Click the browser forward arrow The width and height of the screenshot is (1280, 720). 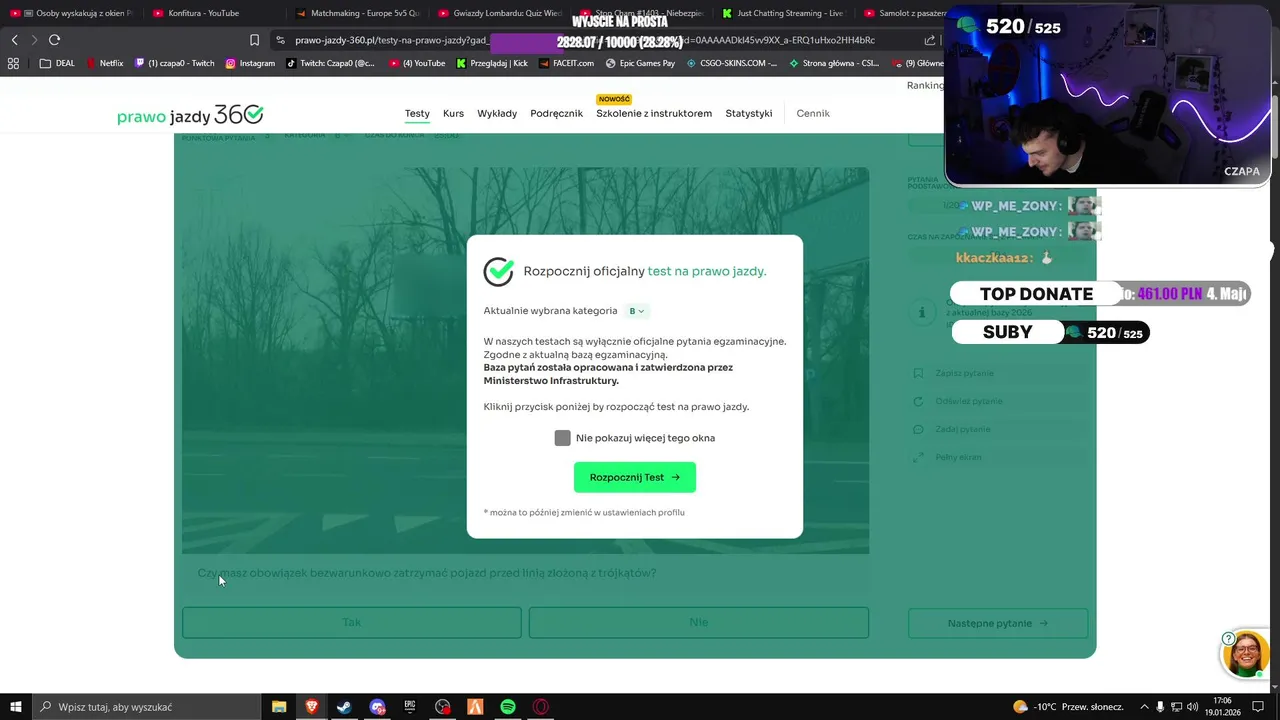click(34, 40)
